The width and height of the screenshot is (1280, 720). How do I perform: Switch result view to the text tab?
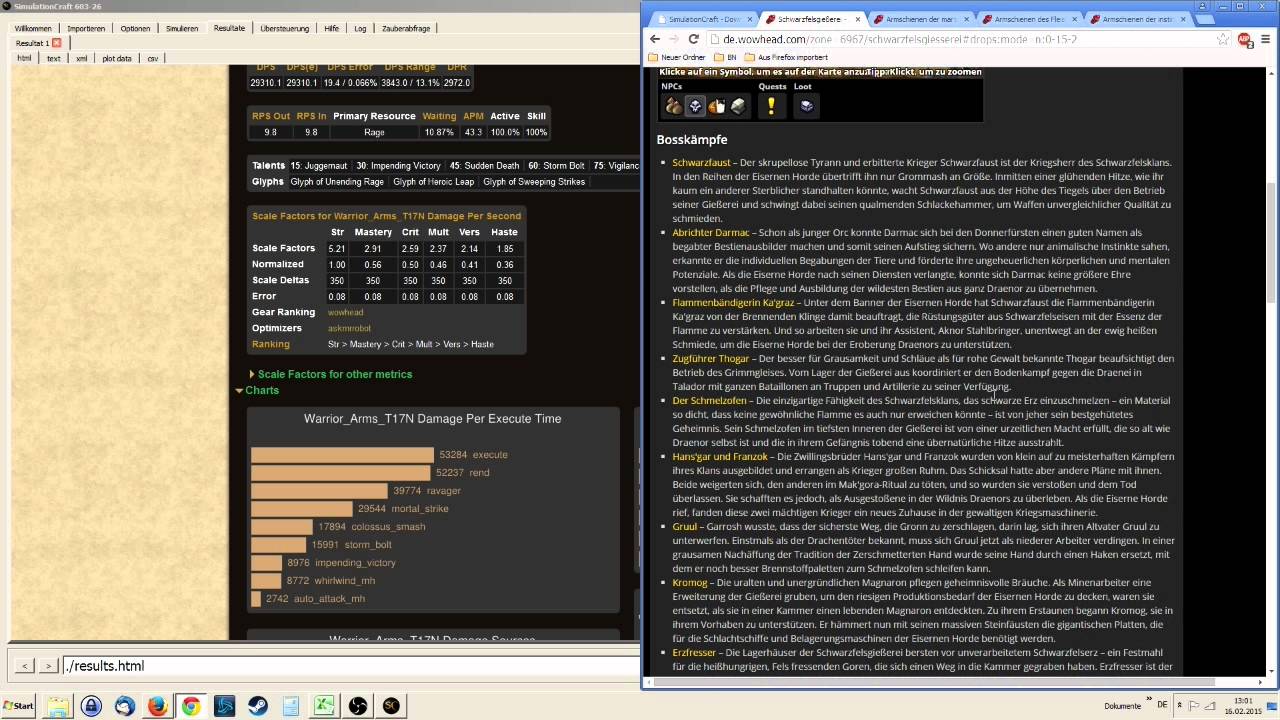pyautogui.click(x=54, y=58)
